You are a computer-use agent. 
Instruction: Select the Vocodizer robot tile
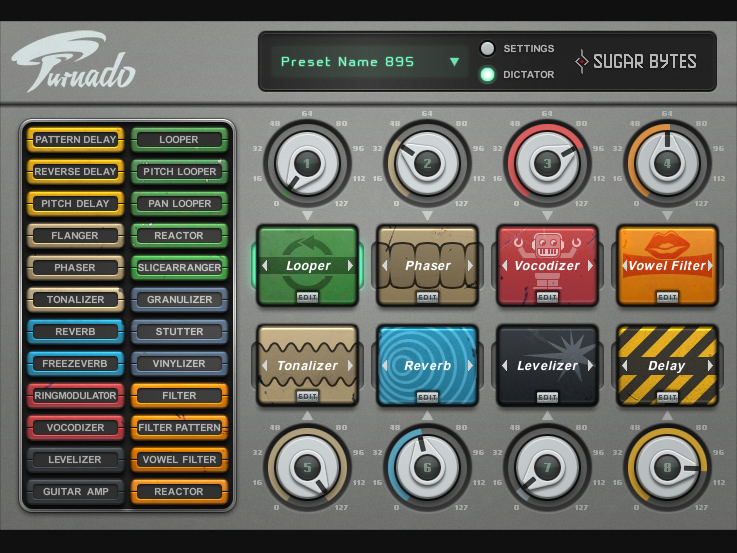(547, 265)
